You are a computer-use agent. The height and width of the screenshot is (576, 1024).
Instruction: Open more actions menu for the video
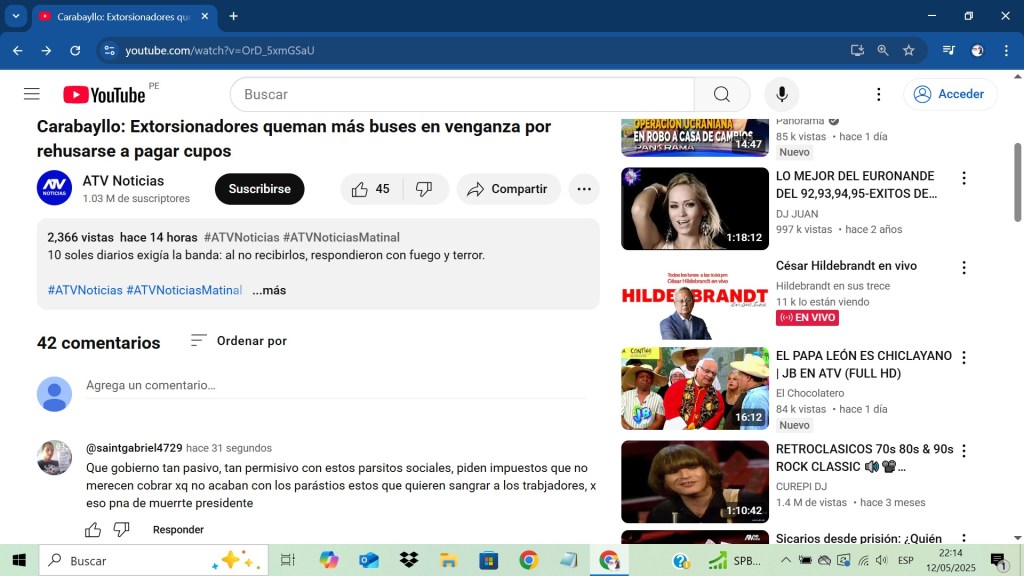tap(584, 189)
